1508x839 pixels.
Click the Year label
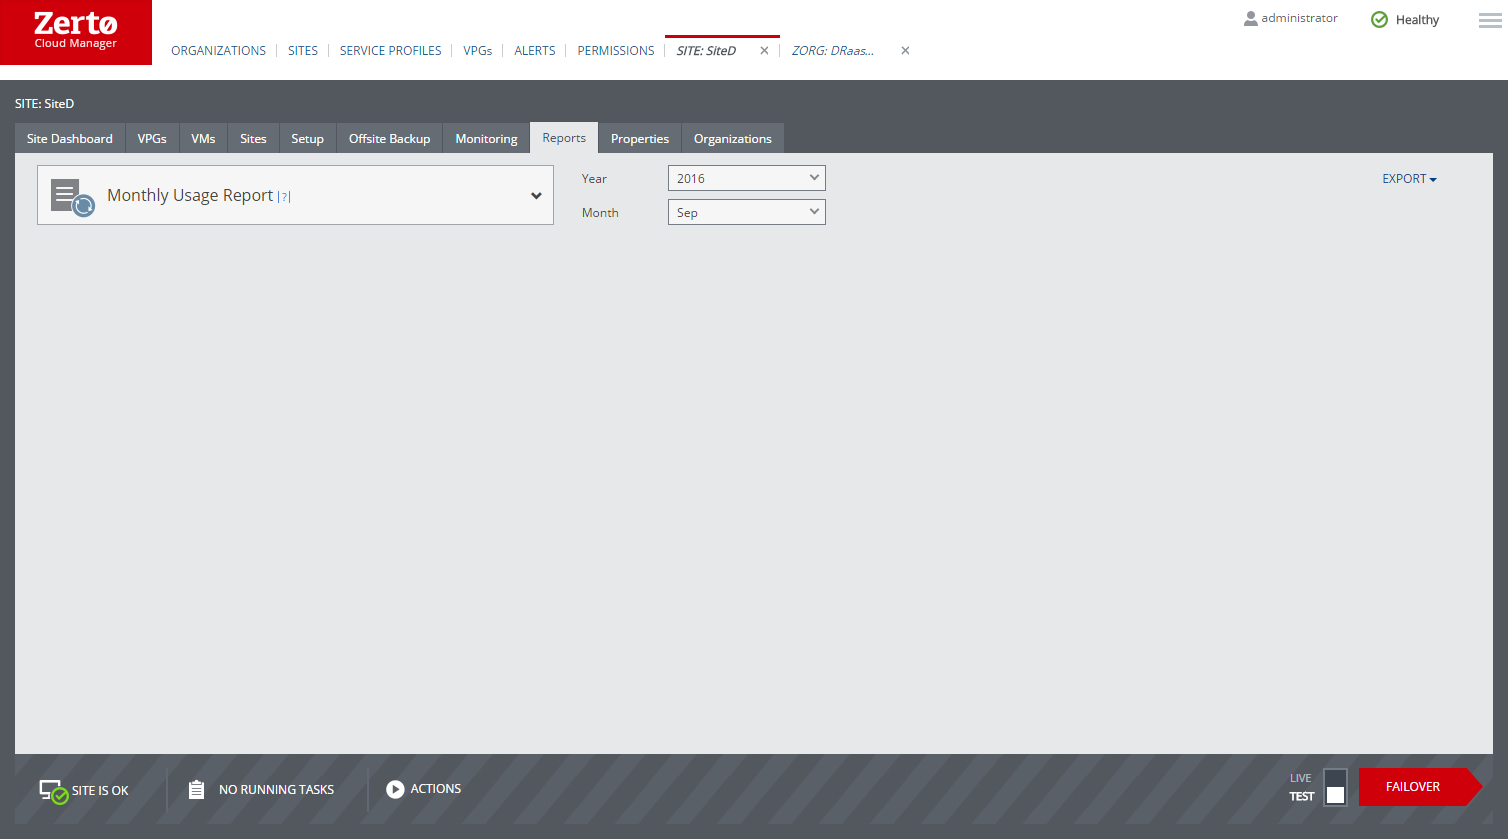(x=594, y=179)
